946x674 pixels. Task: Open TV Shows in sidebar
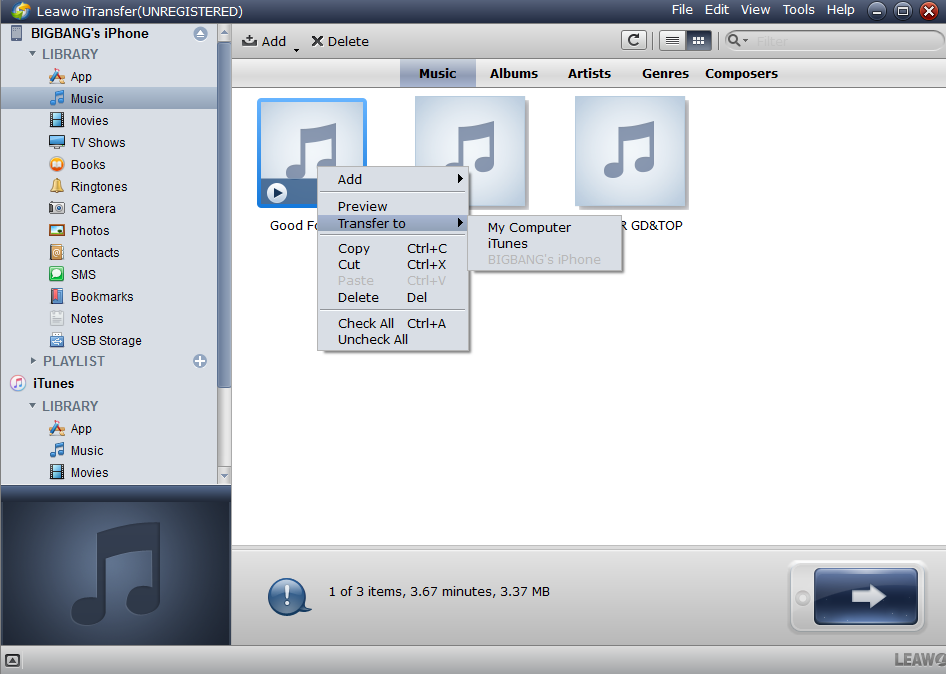pyautogui.click(x=97, y=142)
